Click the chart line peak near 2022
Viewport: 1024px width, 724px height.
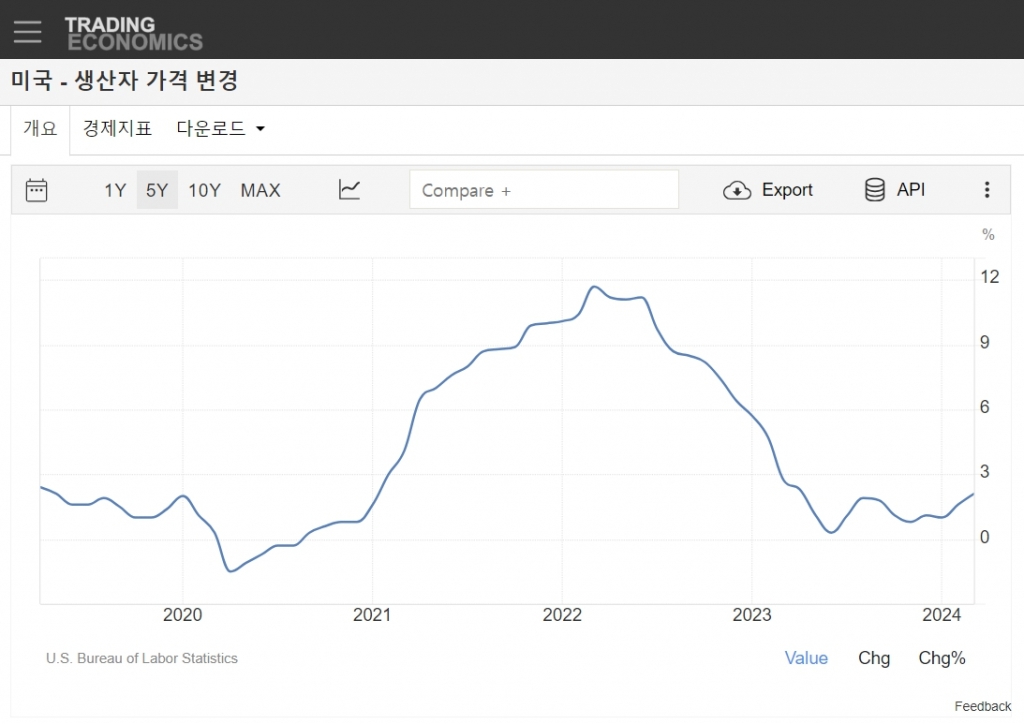594,287
